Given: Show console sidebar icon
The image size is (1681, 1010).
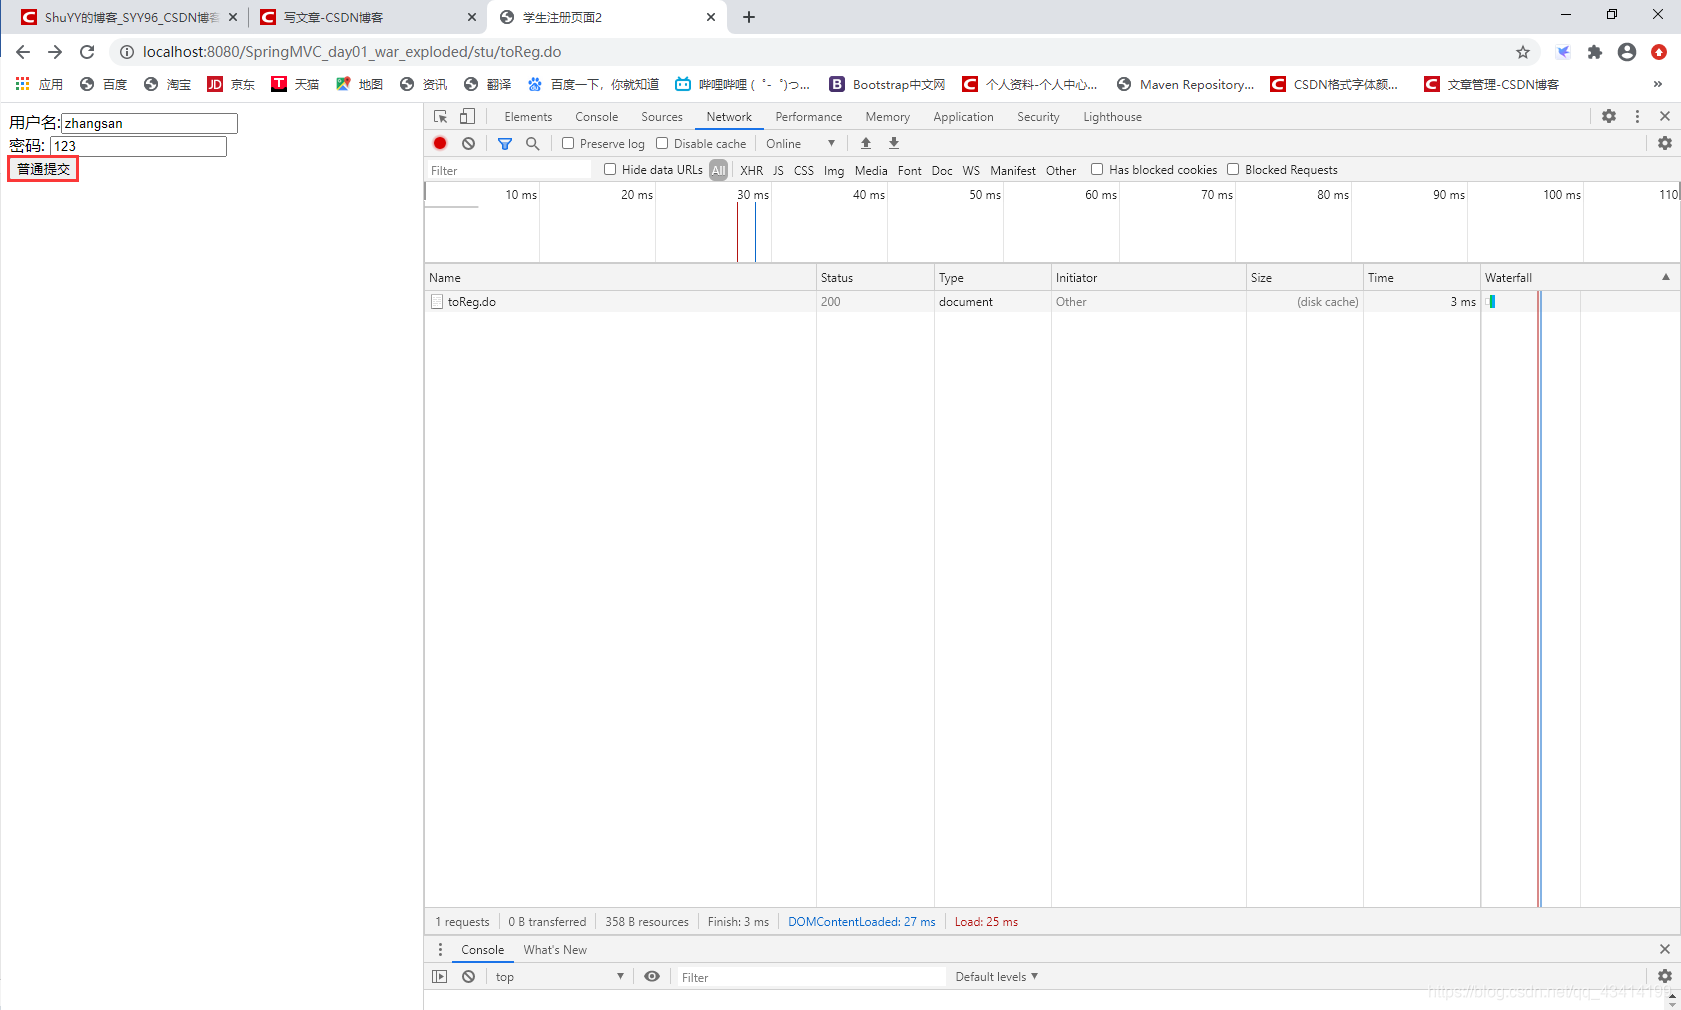Looking at the screenshot, I should tap(440, 976).
